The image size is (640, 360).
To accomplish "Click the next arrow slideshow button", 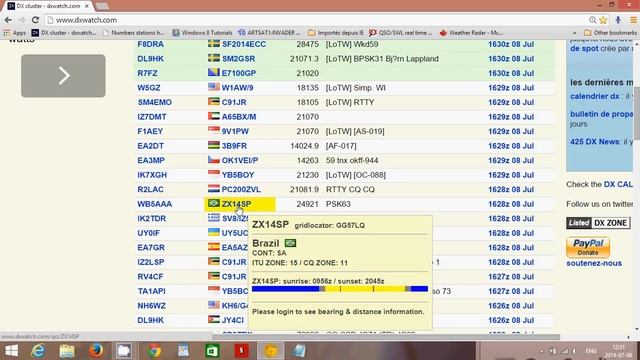I will (63, 76).
